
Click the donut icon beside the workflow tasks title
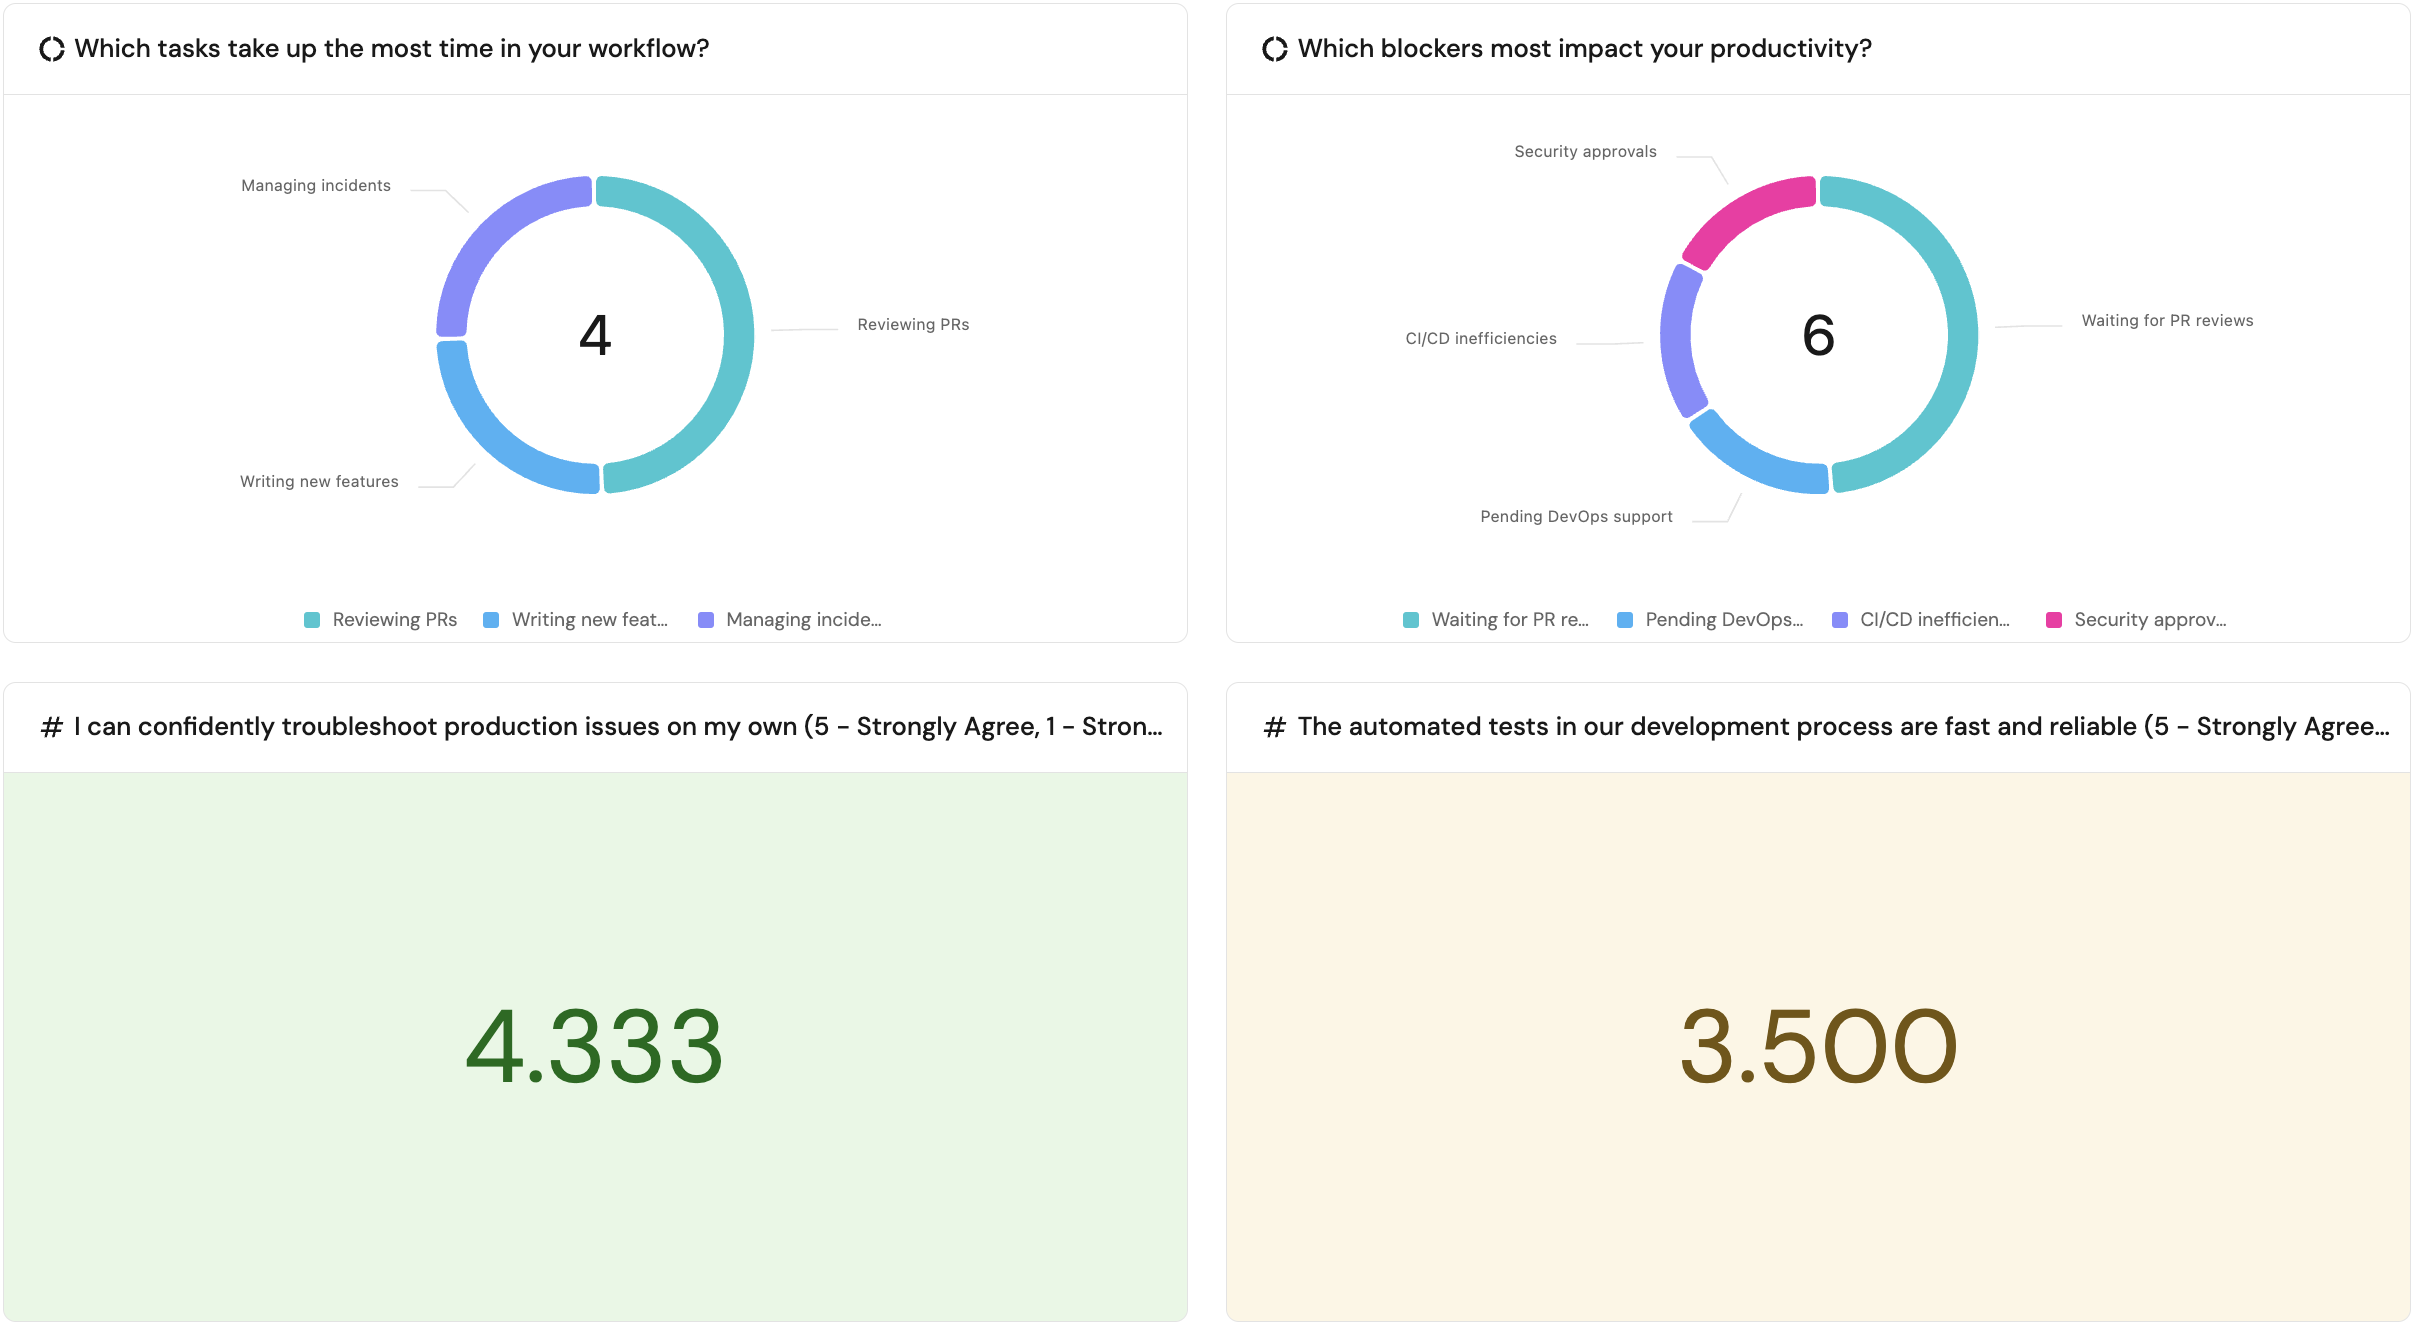[x=52, y=49]
